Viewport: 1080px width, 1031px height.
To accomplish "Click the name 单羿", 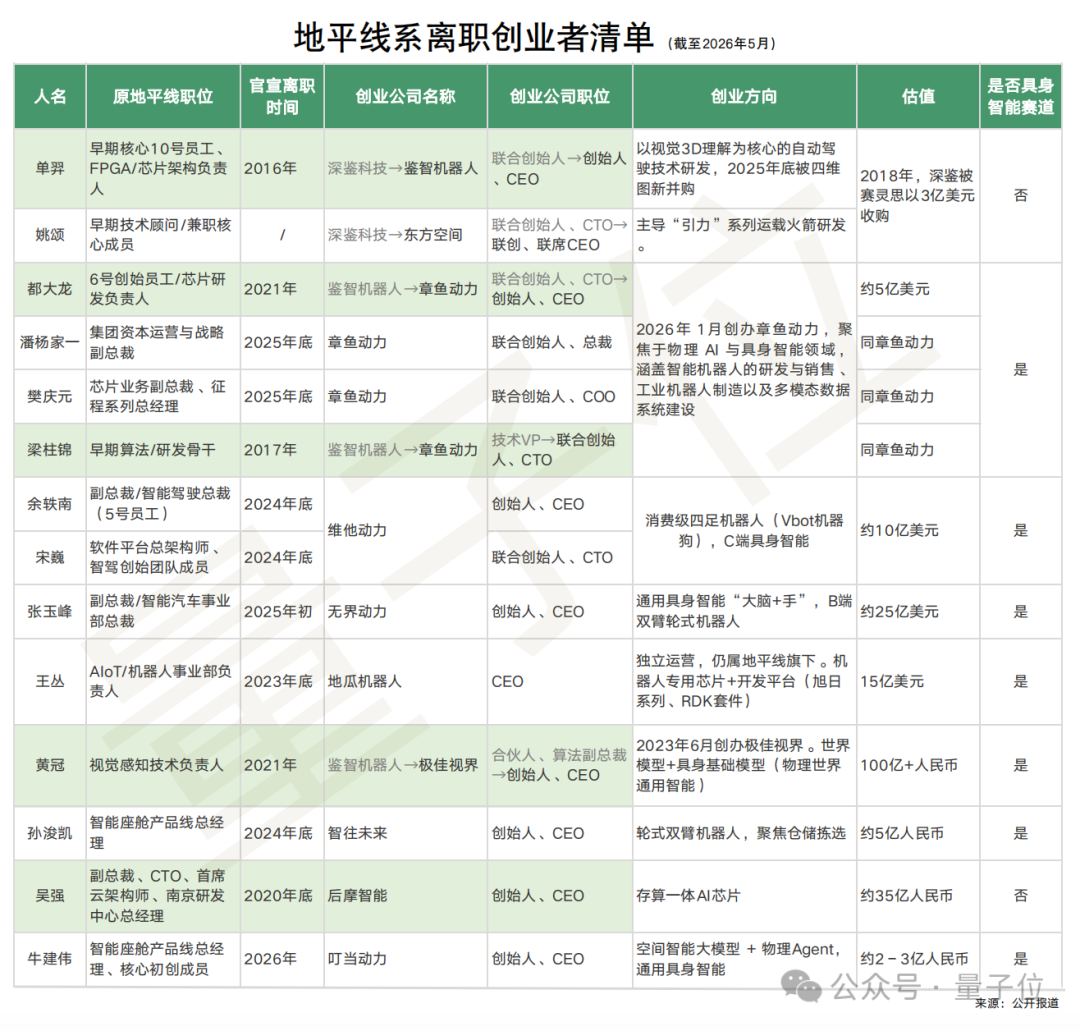I will [x=50, y=168].
